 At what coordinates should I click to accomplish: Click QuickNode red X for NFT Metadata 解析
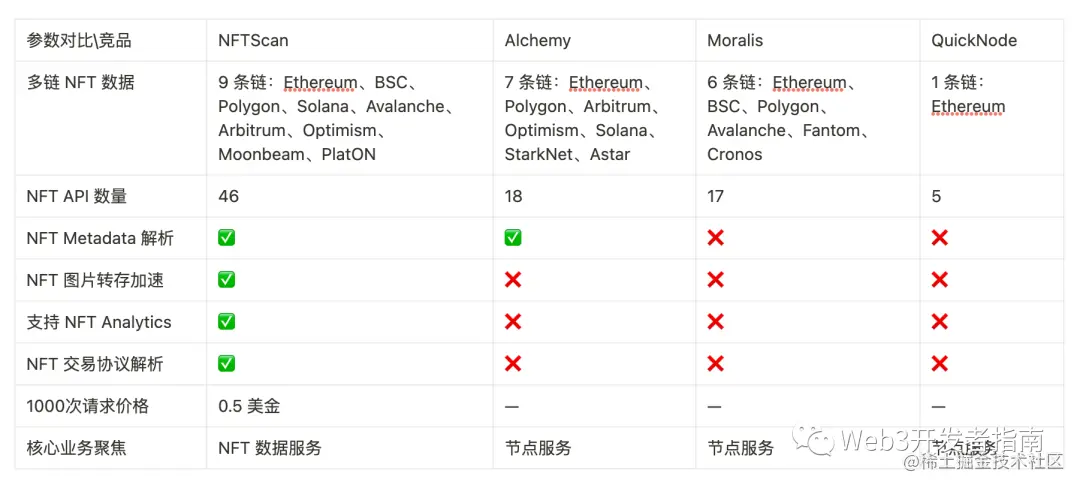tap(939, 238)
